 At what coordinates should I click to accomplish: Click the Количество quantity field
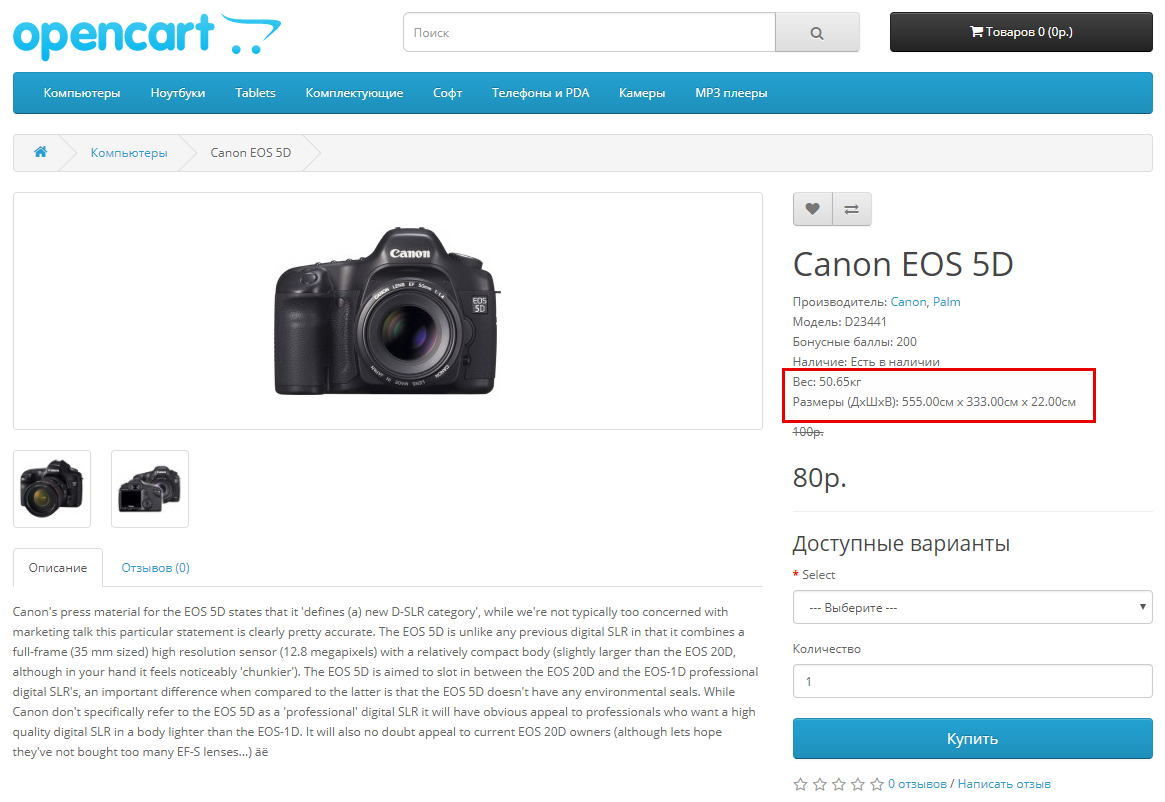coord(972,681)
